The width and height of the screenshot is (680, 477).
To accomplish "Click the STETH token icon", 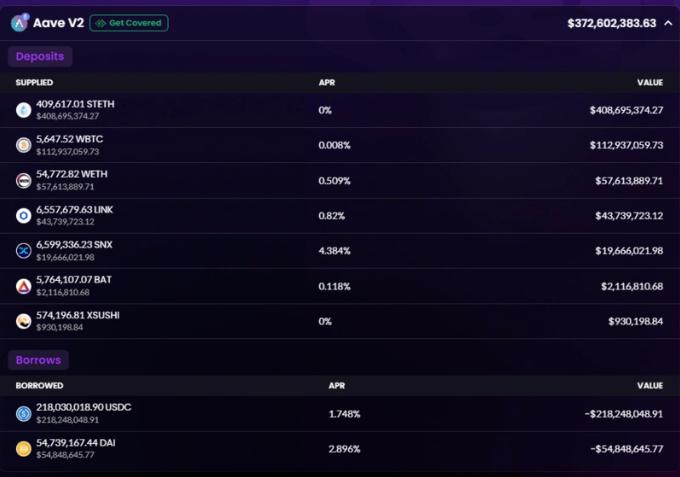I will 23,110.
